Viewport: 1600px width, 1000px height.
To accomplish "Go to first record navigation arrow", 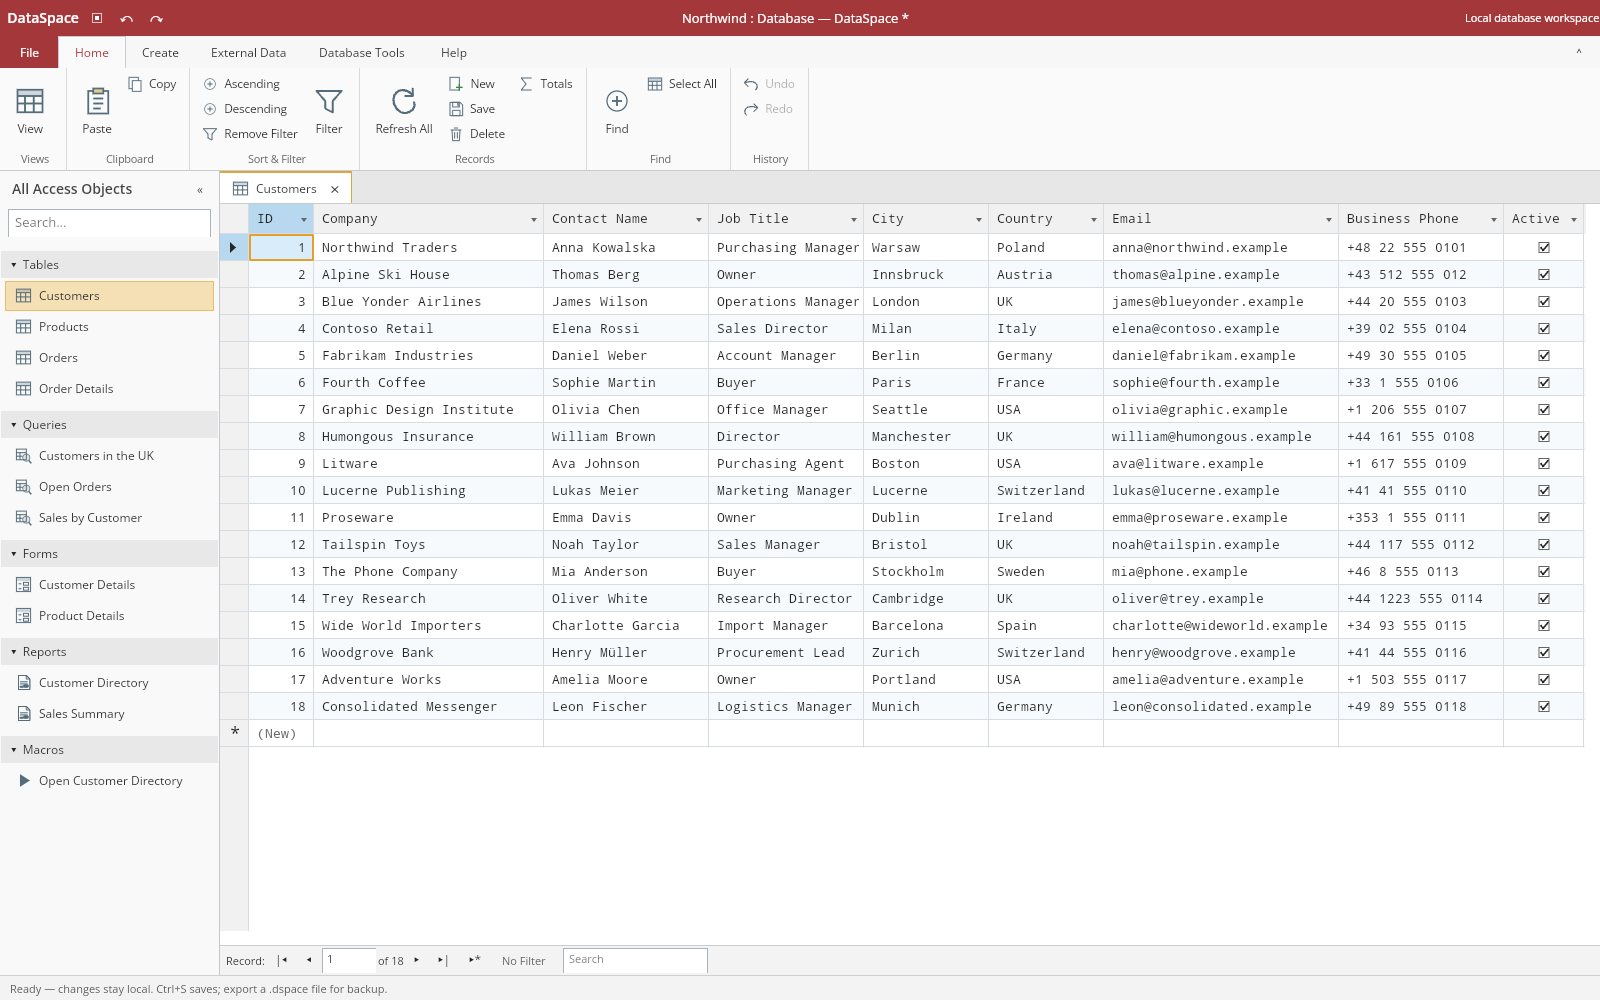I will click(282, 960).
